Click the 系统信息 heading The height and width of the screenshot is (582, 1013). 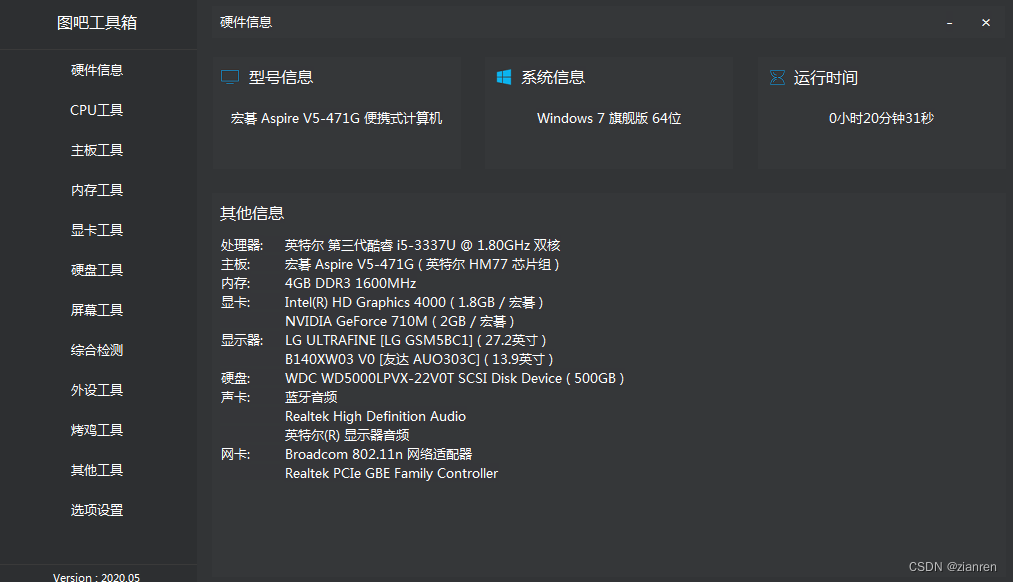(x=553, y=78)
